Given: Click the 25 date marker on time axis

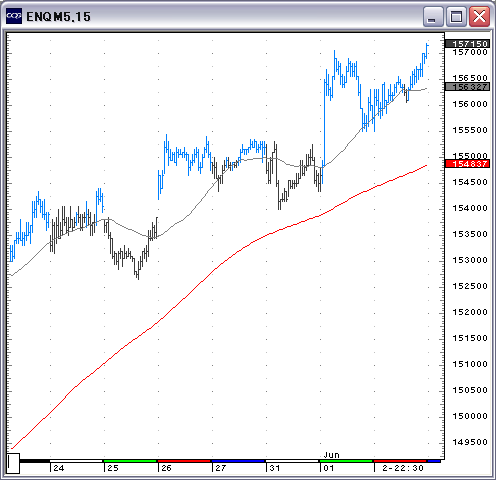Looking at the screenshot, I should [x=113, y=468].
